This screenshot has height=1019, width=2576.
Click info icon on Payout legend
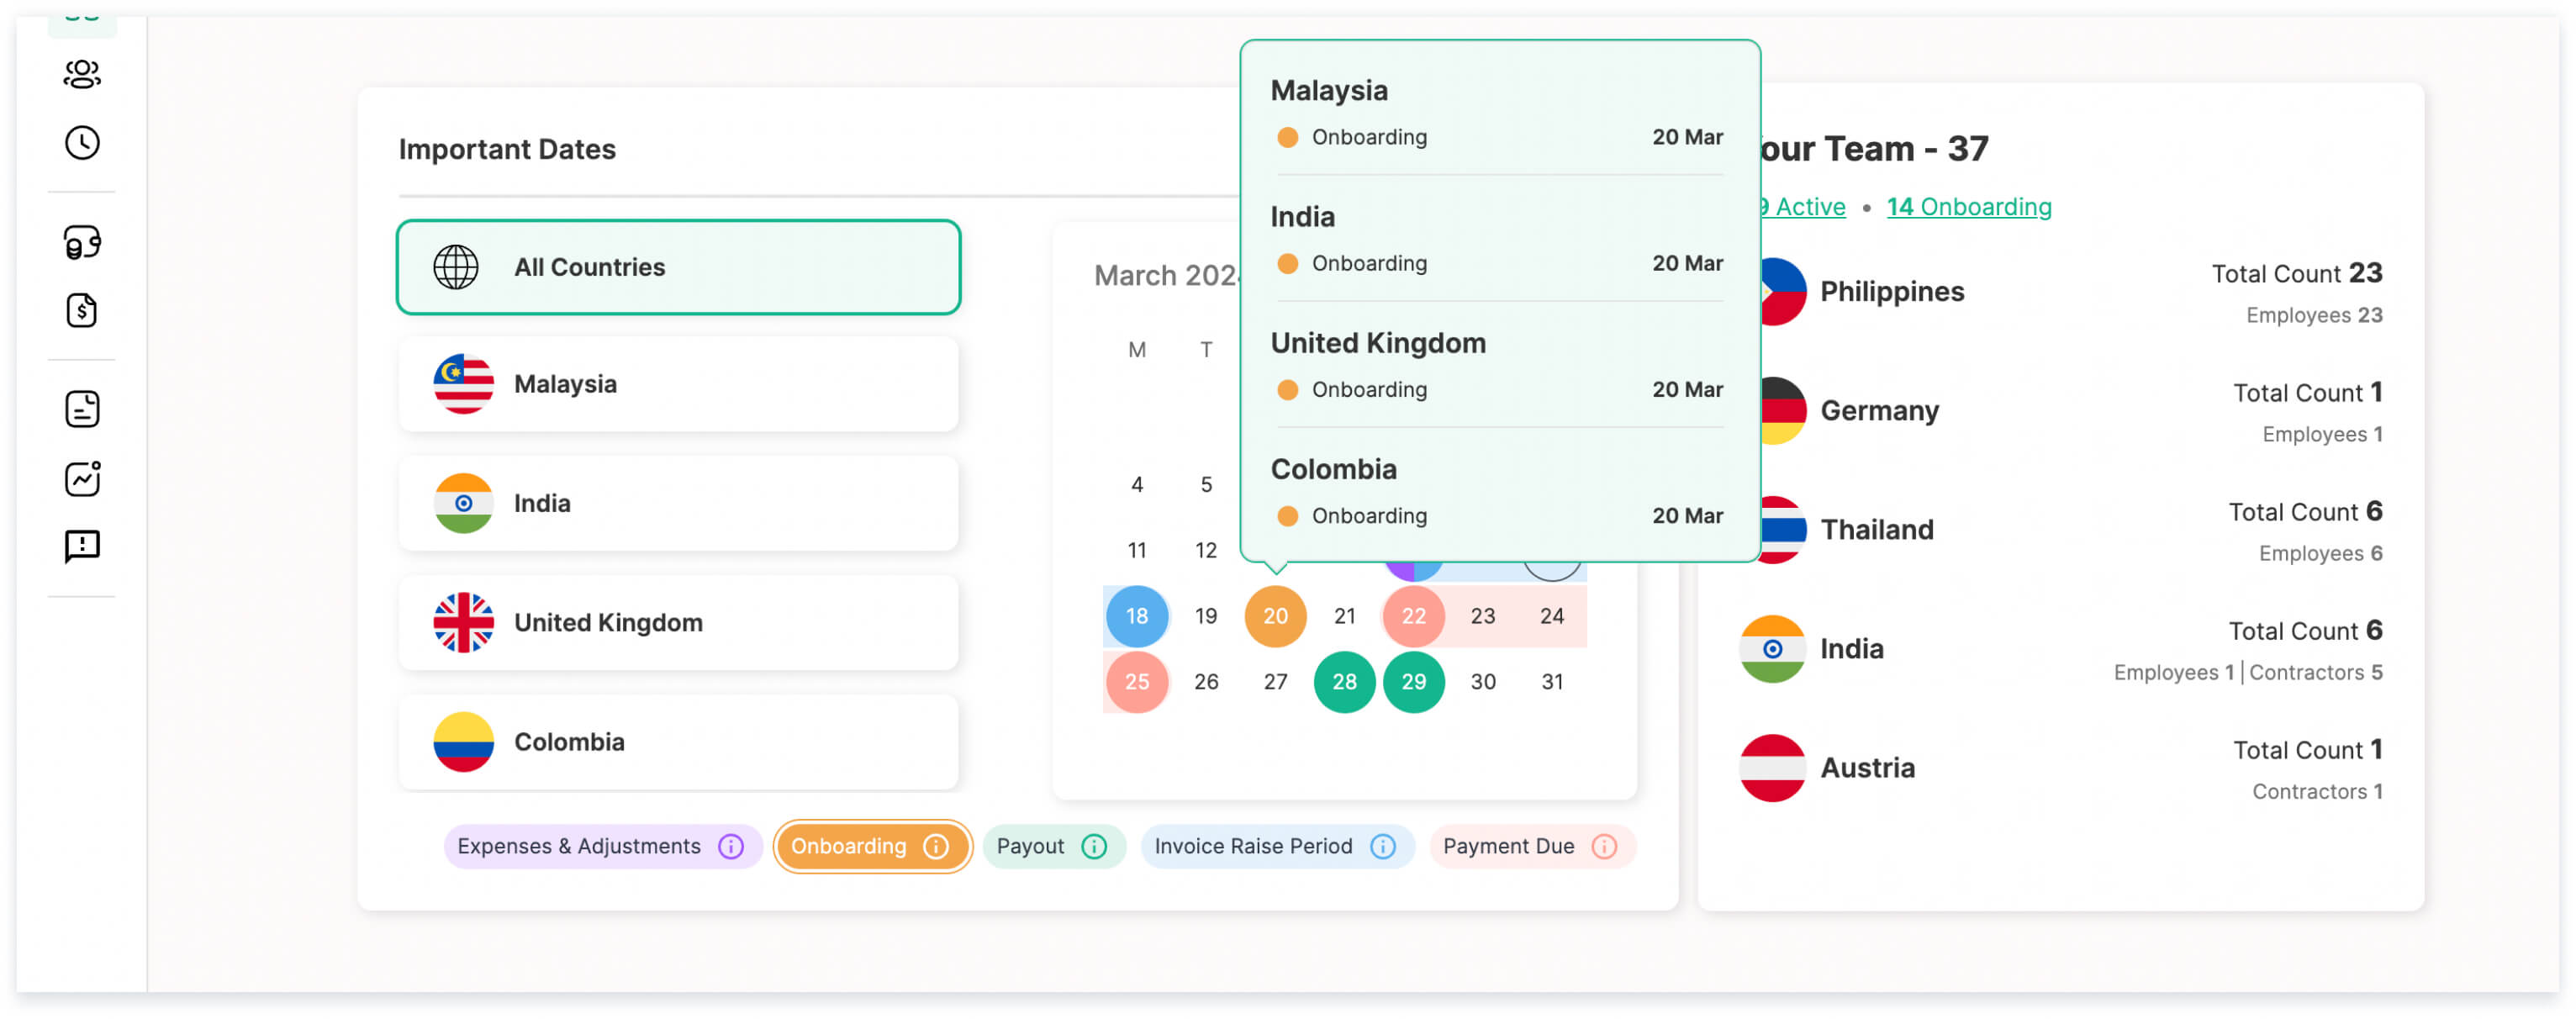click(x=1094, y=846)
